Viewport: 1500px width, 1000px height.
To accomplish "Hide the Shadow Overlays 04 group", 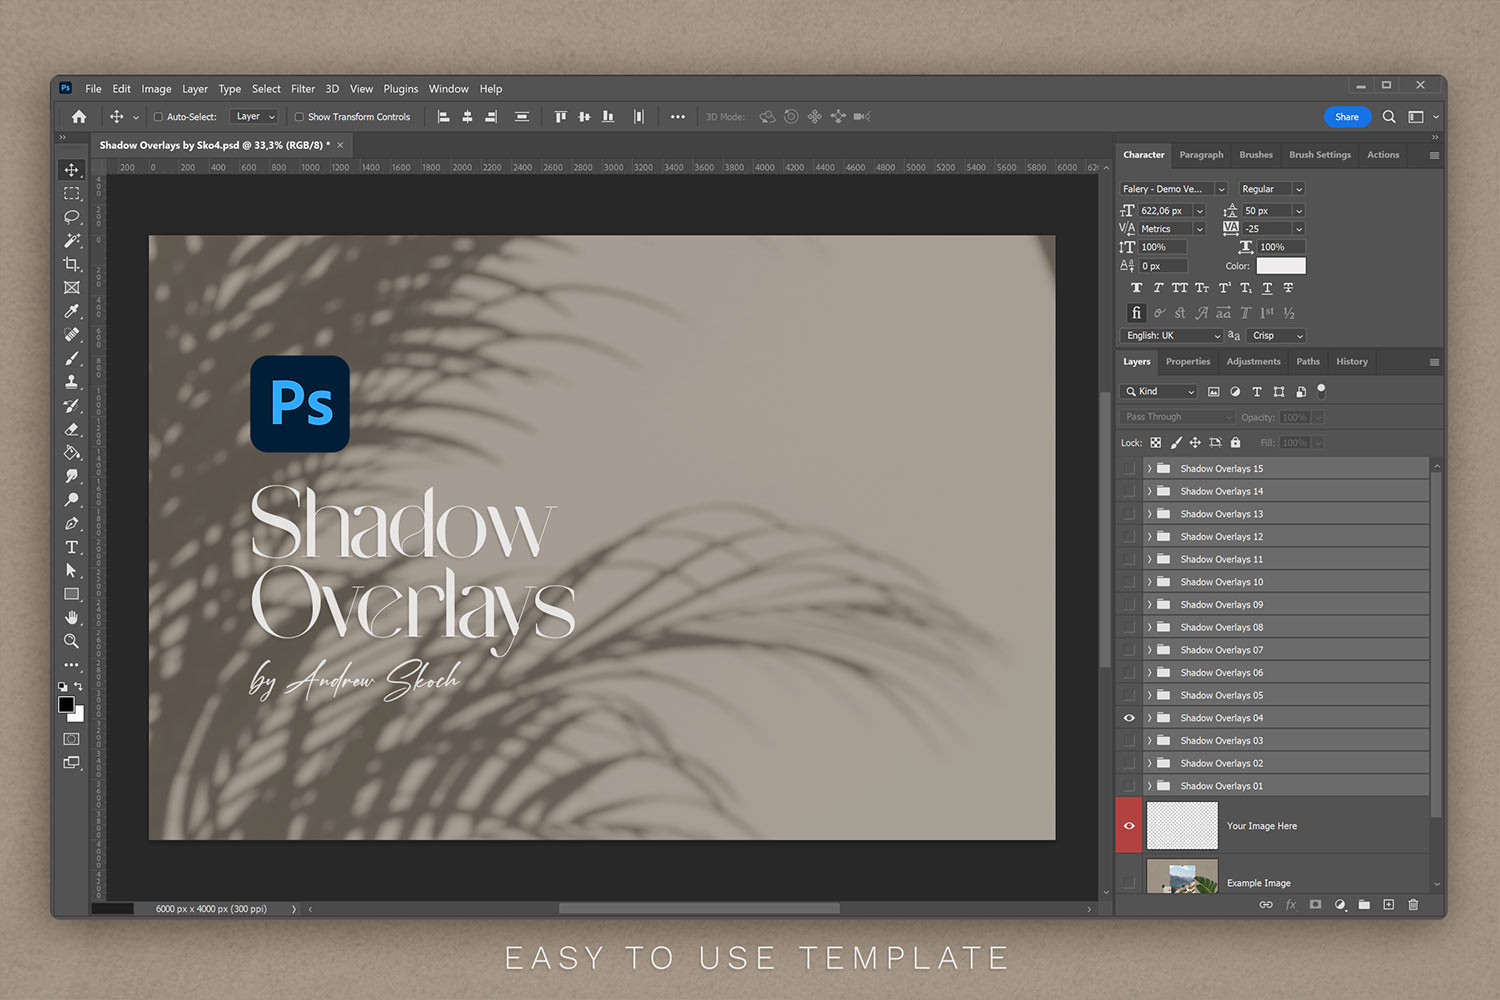I will point(1129,717).
